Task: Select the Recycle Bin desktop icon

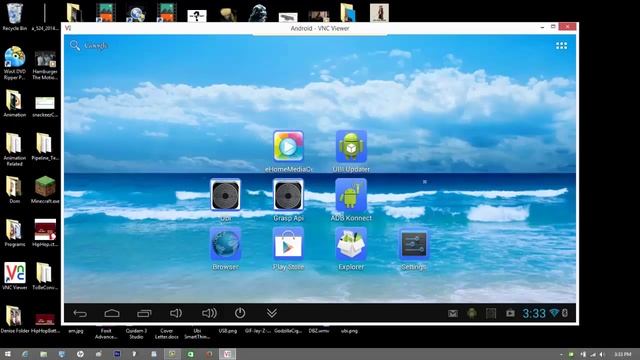Action: point(15,16)
